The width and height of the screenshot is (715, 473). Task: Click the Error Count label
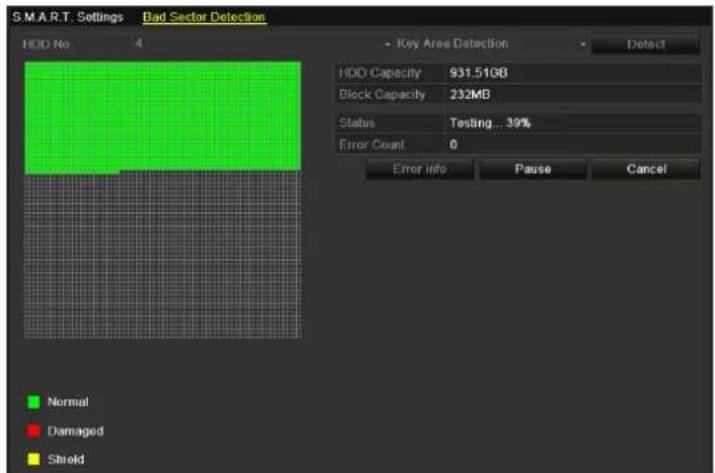372,145
